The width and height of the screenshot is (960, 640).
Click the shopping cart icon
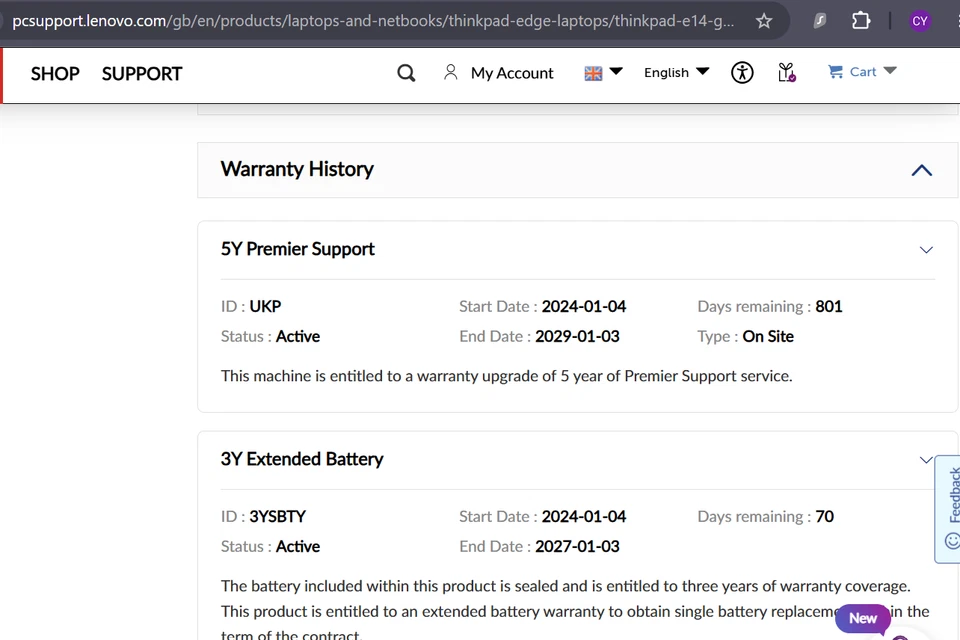tap(835, 72)
